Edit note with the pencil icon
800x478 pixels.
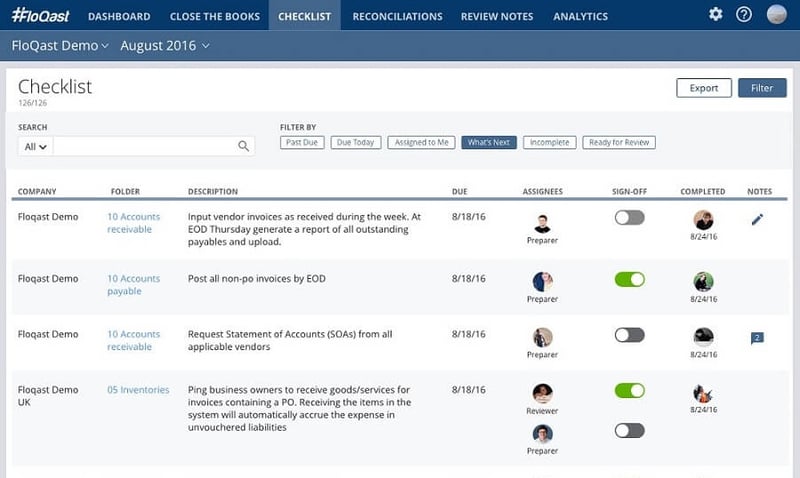[757, 220]
